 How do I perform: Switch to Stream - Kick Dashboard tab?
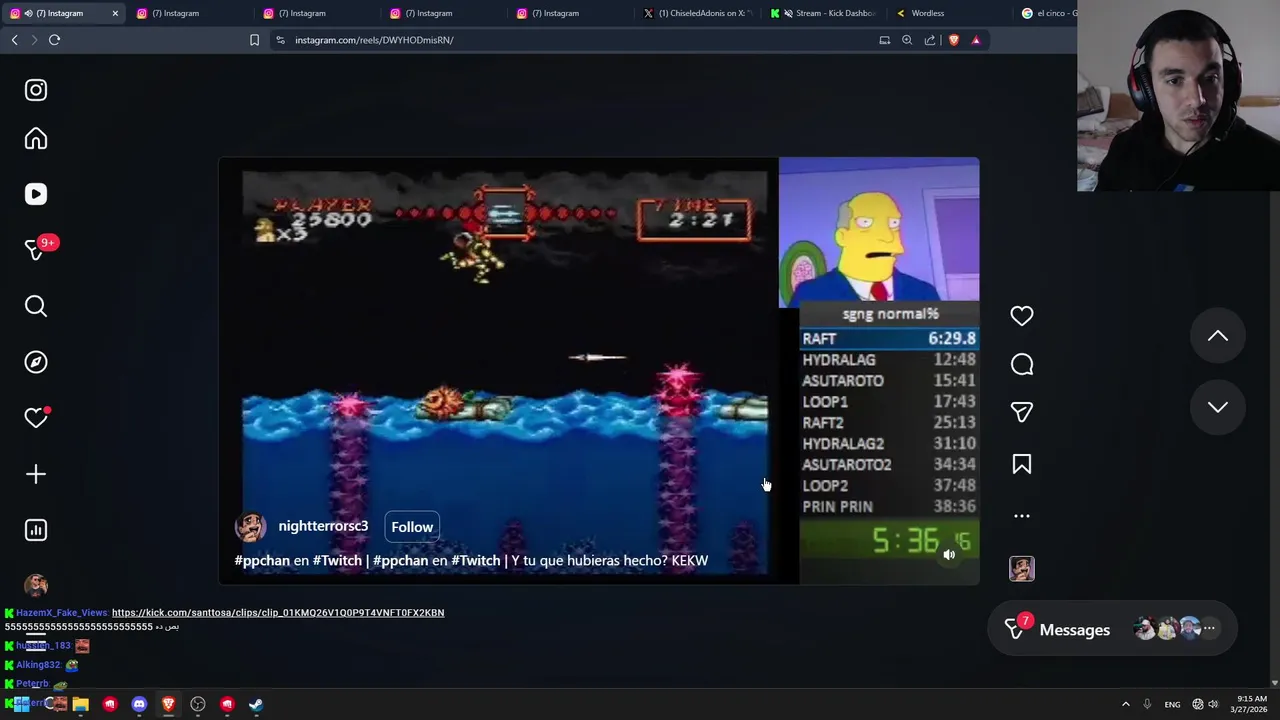[823, 13]
